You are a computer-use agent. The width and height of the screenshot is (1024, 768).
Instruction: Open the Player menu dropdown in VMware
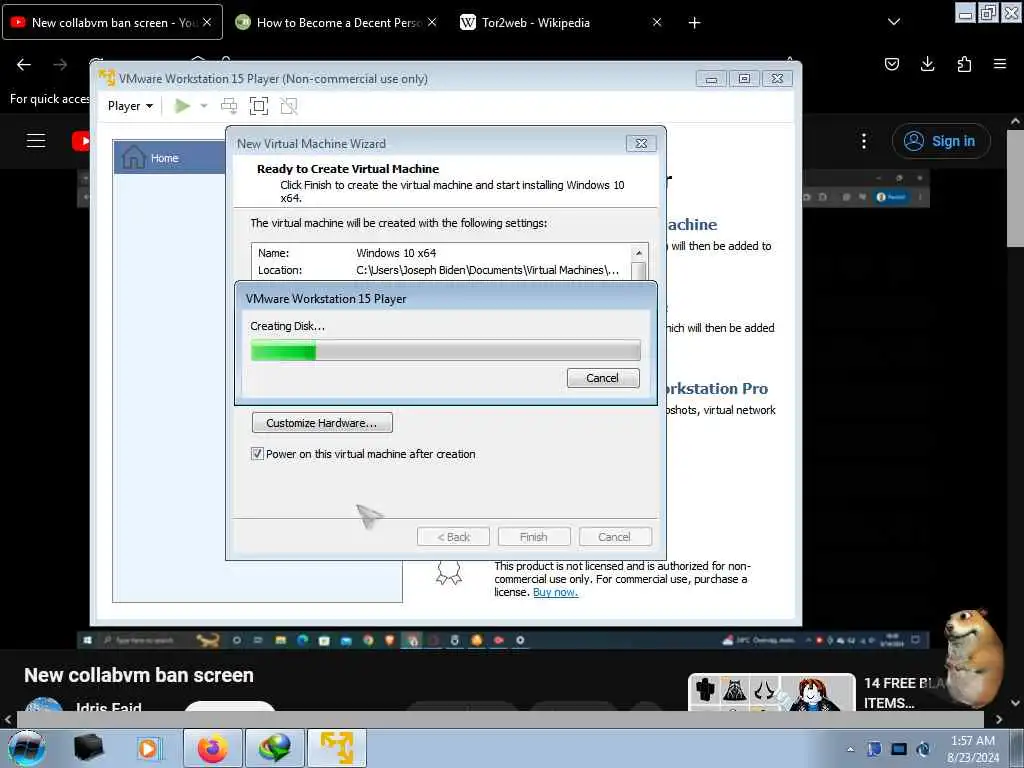pyautogui.click(x=130, y=106)
